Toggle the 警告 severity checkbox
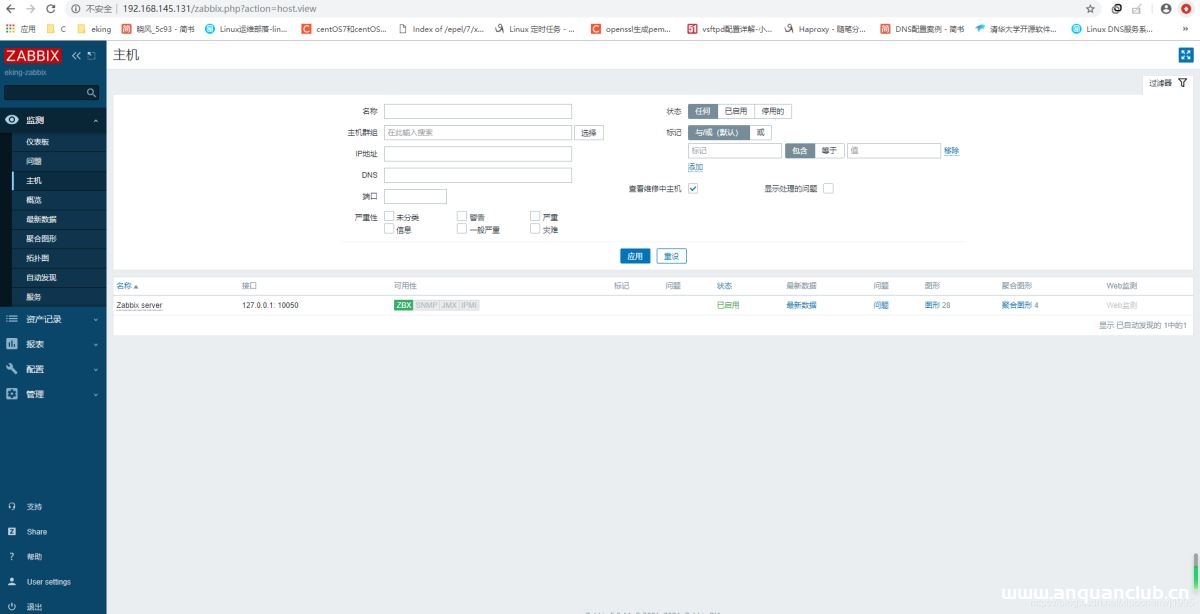 [462, 216]
